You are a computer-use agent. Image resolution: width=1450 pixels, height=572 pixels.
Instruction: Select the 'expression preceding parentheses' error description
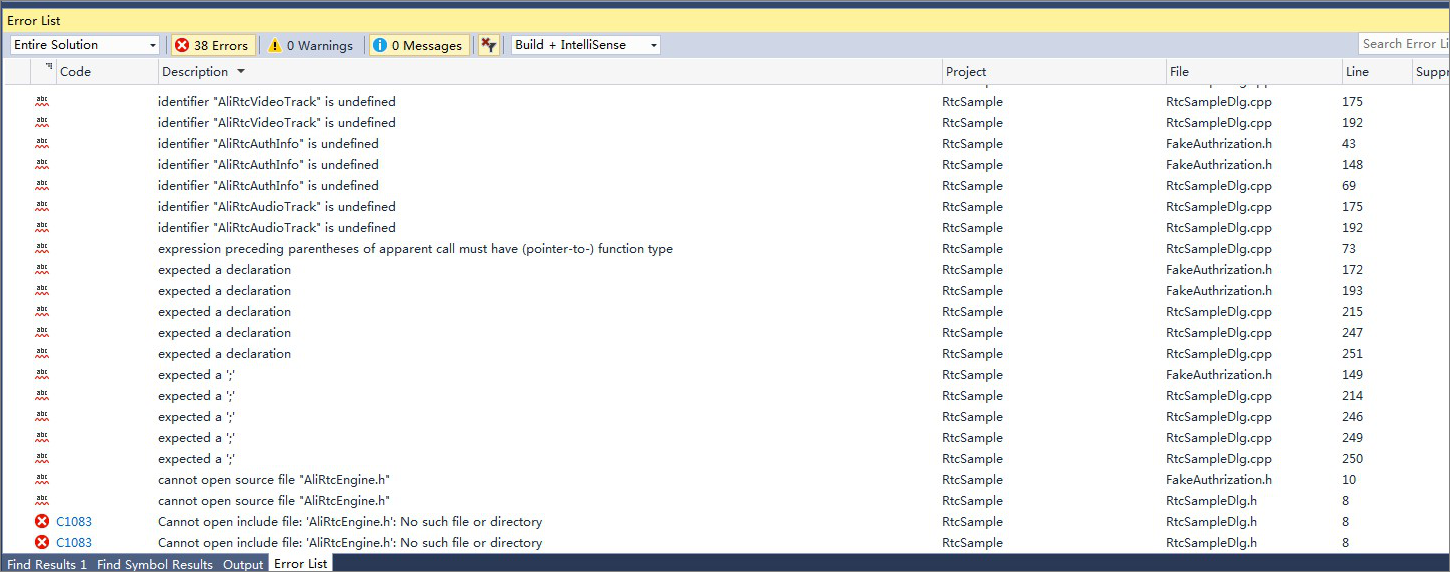pyautogui.click(x=415, y=249)
